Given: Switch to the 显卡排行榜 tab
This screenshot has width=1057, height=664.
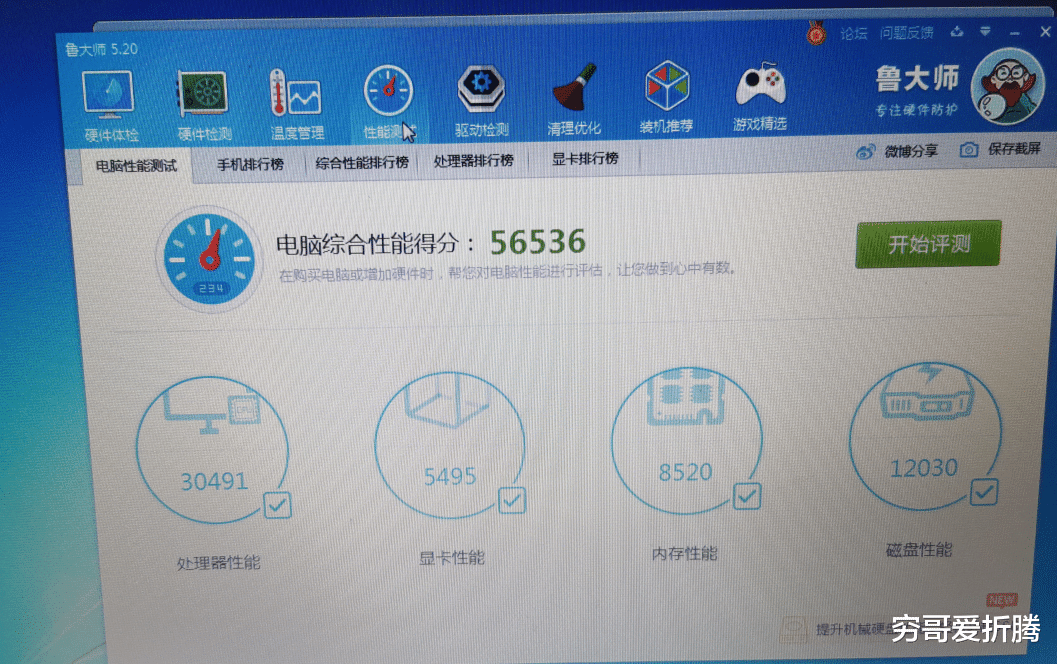Looking at the screenshot, I should tap(585, 159).
